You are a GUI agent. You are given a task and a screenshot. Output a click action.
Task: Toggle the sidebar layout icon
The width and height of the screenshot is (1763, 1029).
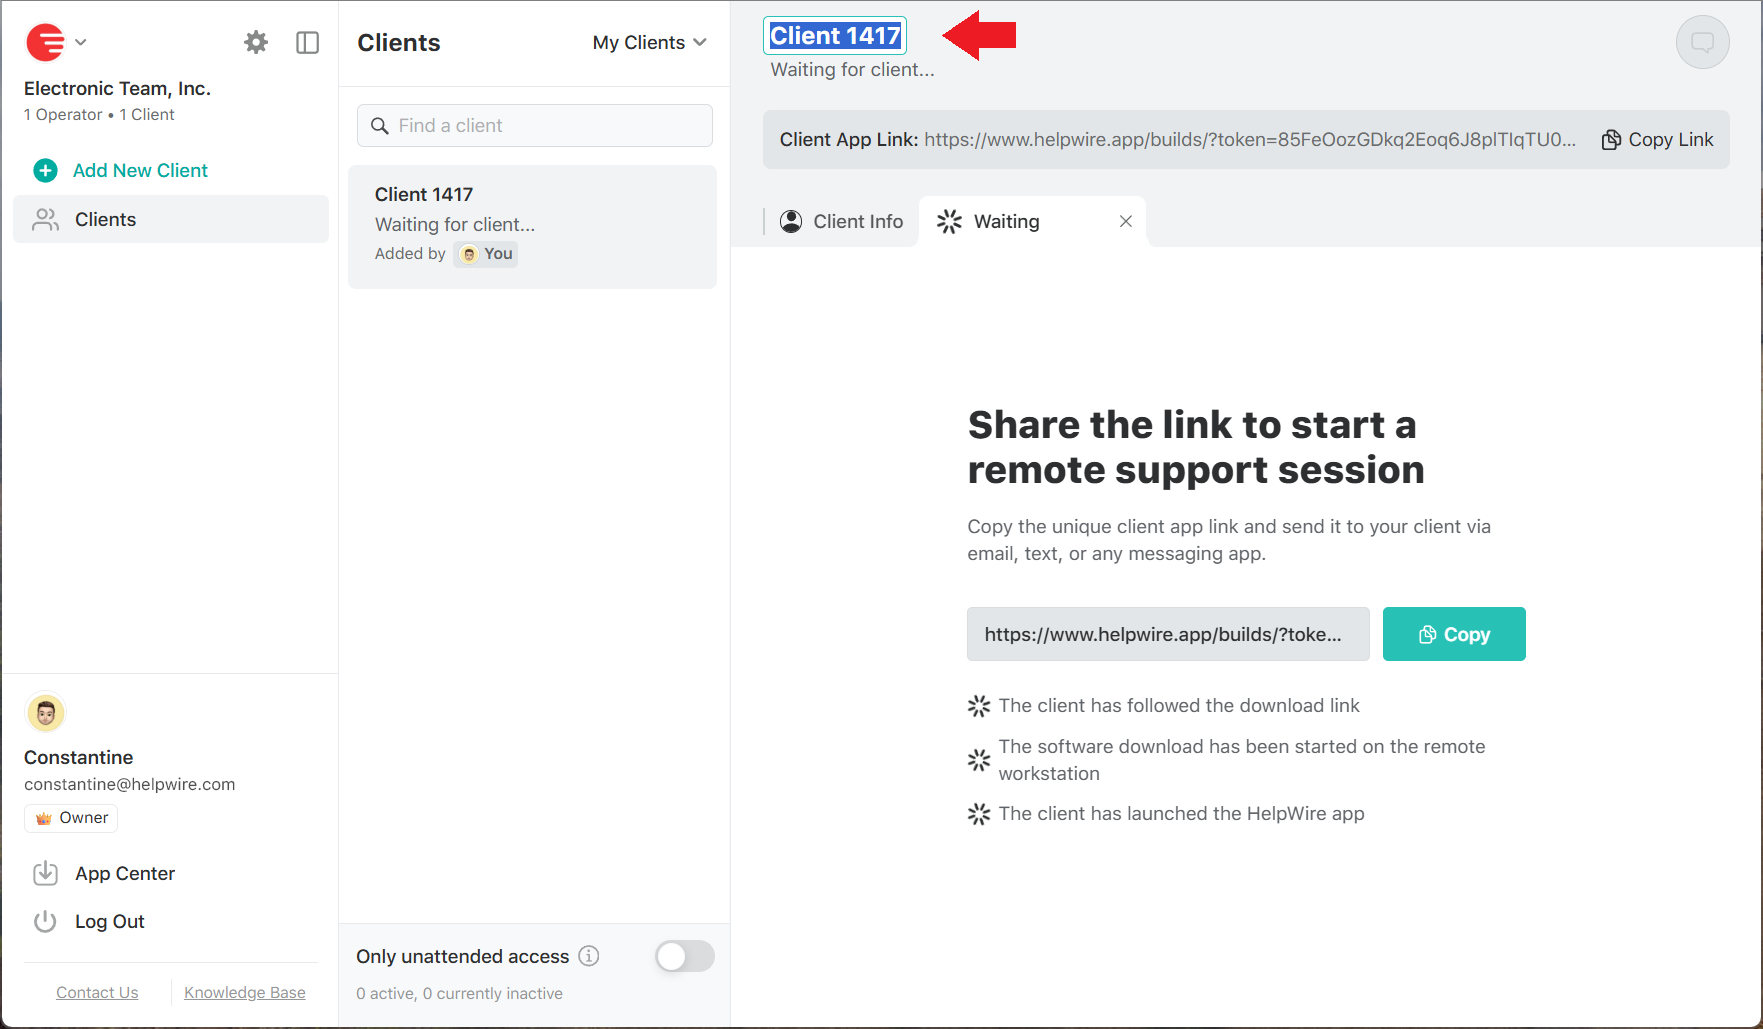tap(307, 42)
